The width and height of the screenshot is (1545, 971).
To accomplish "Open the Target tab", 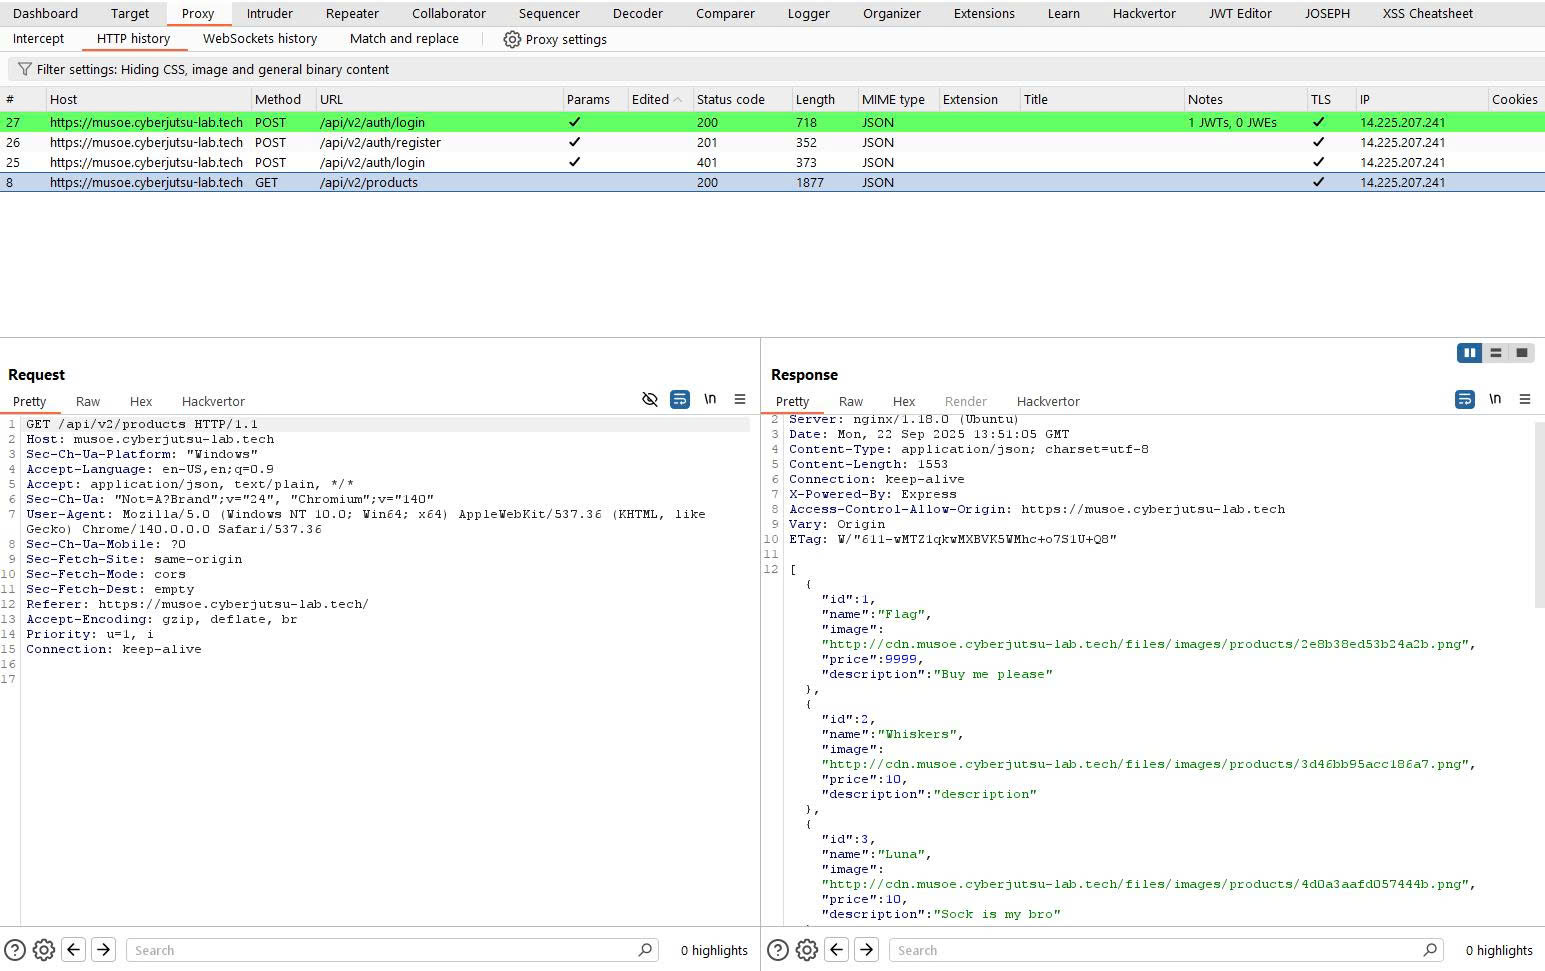I will point(130,13).
